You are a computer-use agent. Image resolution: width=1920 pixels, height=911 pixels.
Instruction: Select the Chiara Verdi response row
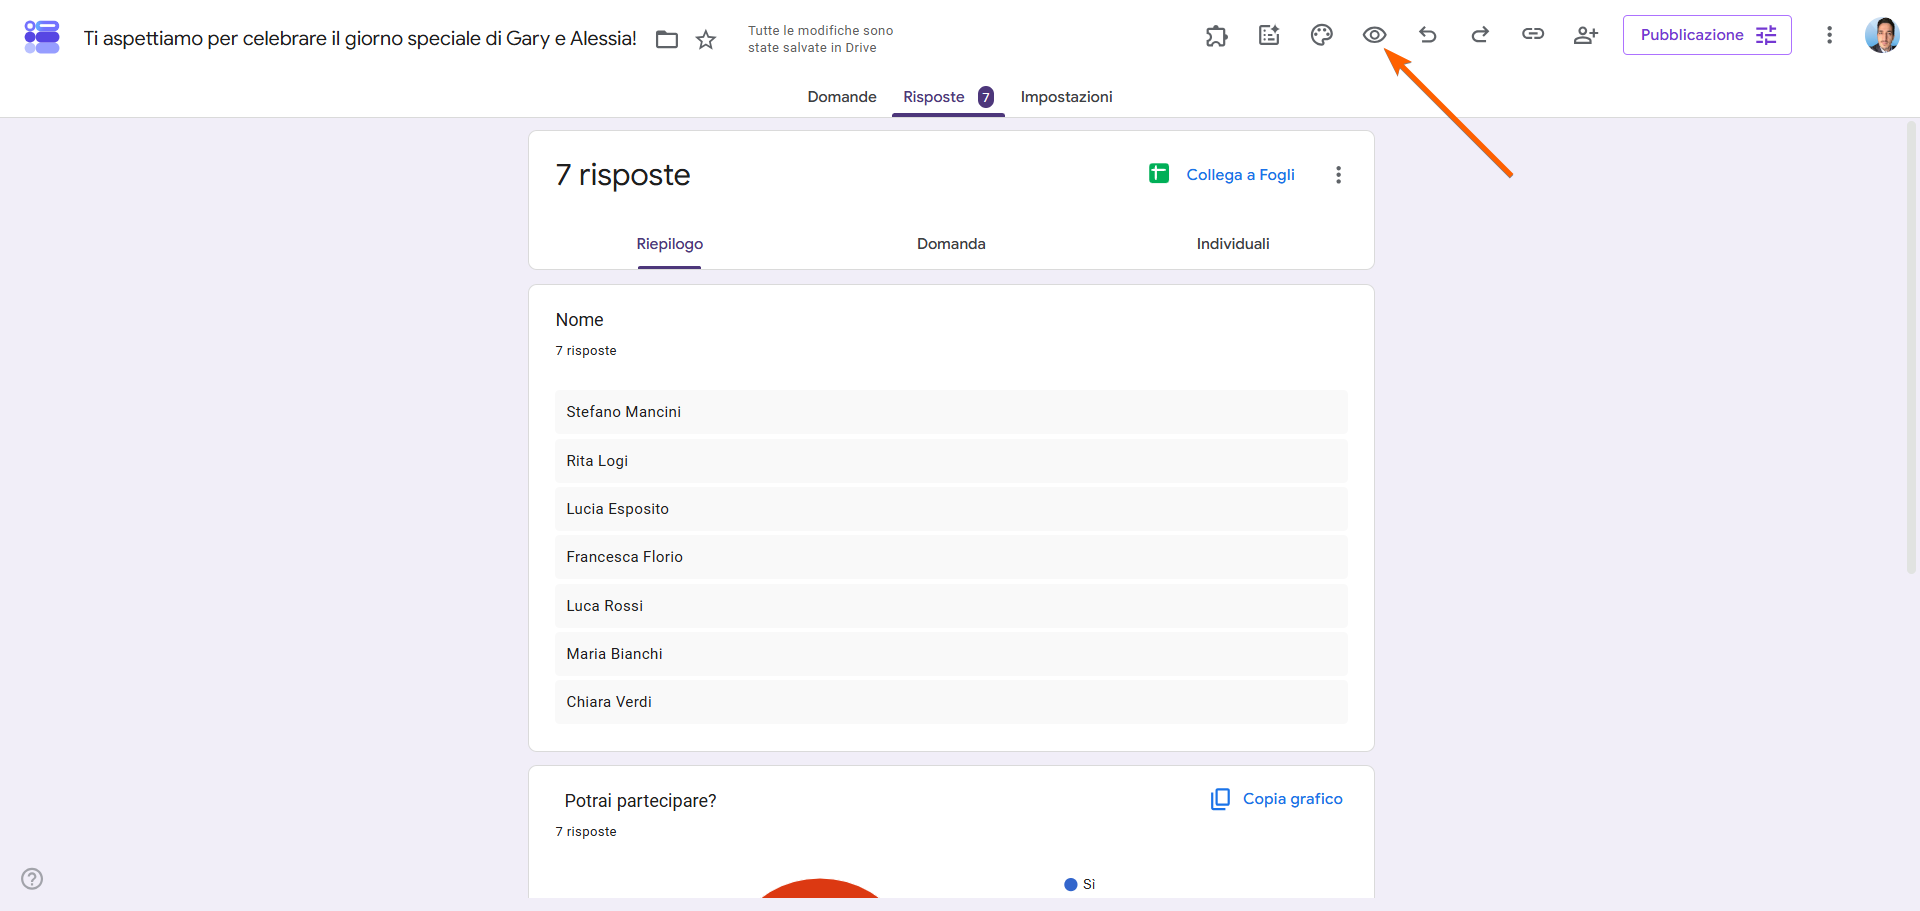tap(951, 702)
